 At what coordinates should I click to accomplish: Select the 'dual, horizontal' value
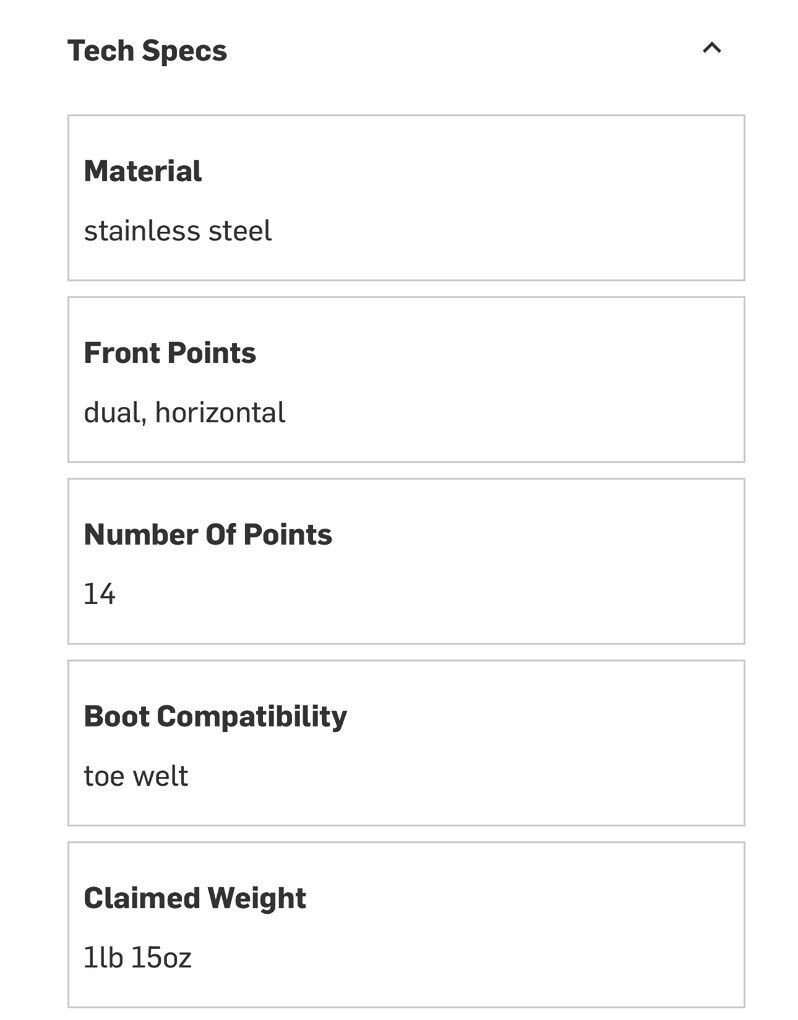tap(185, 413)
